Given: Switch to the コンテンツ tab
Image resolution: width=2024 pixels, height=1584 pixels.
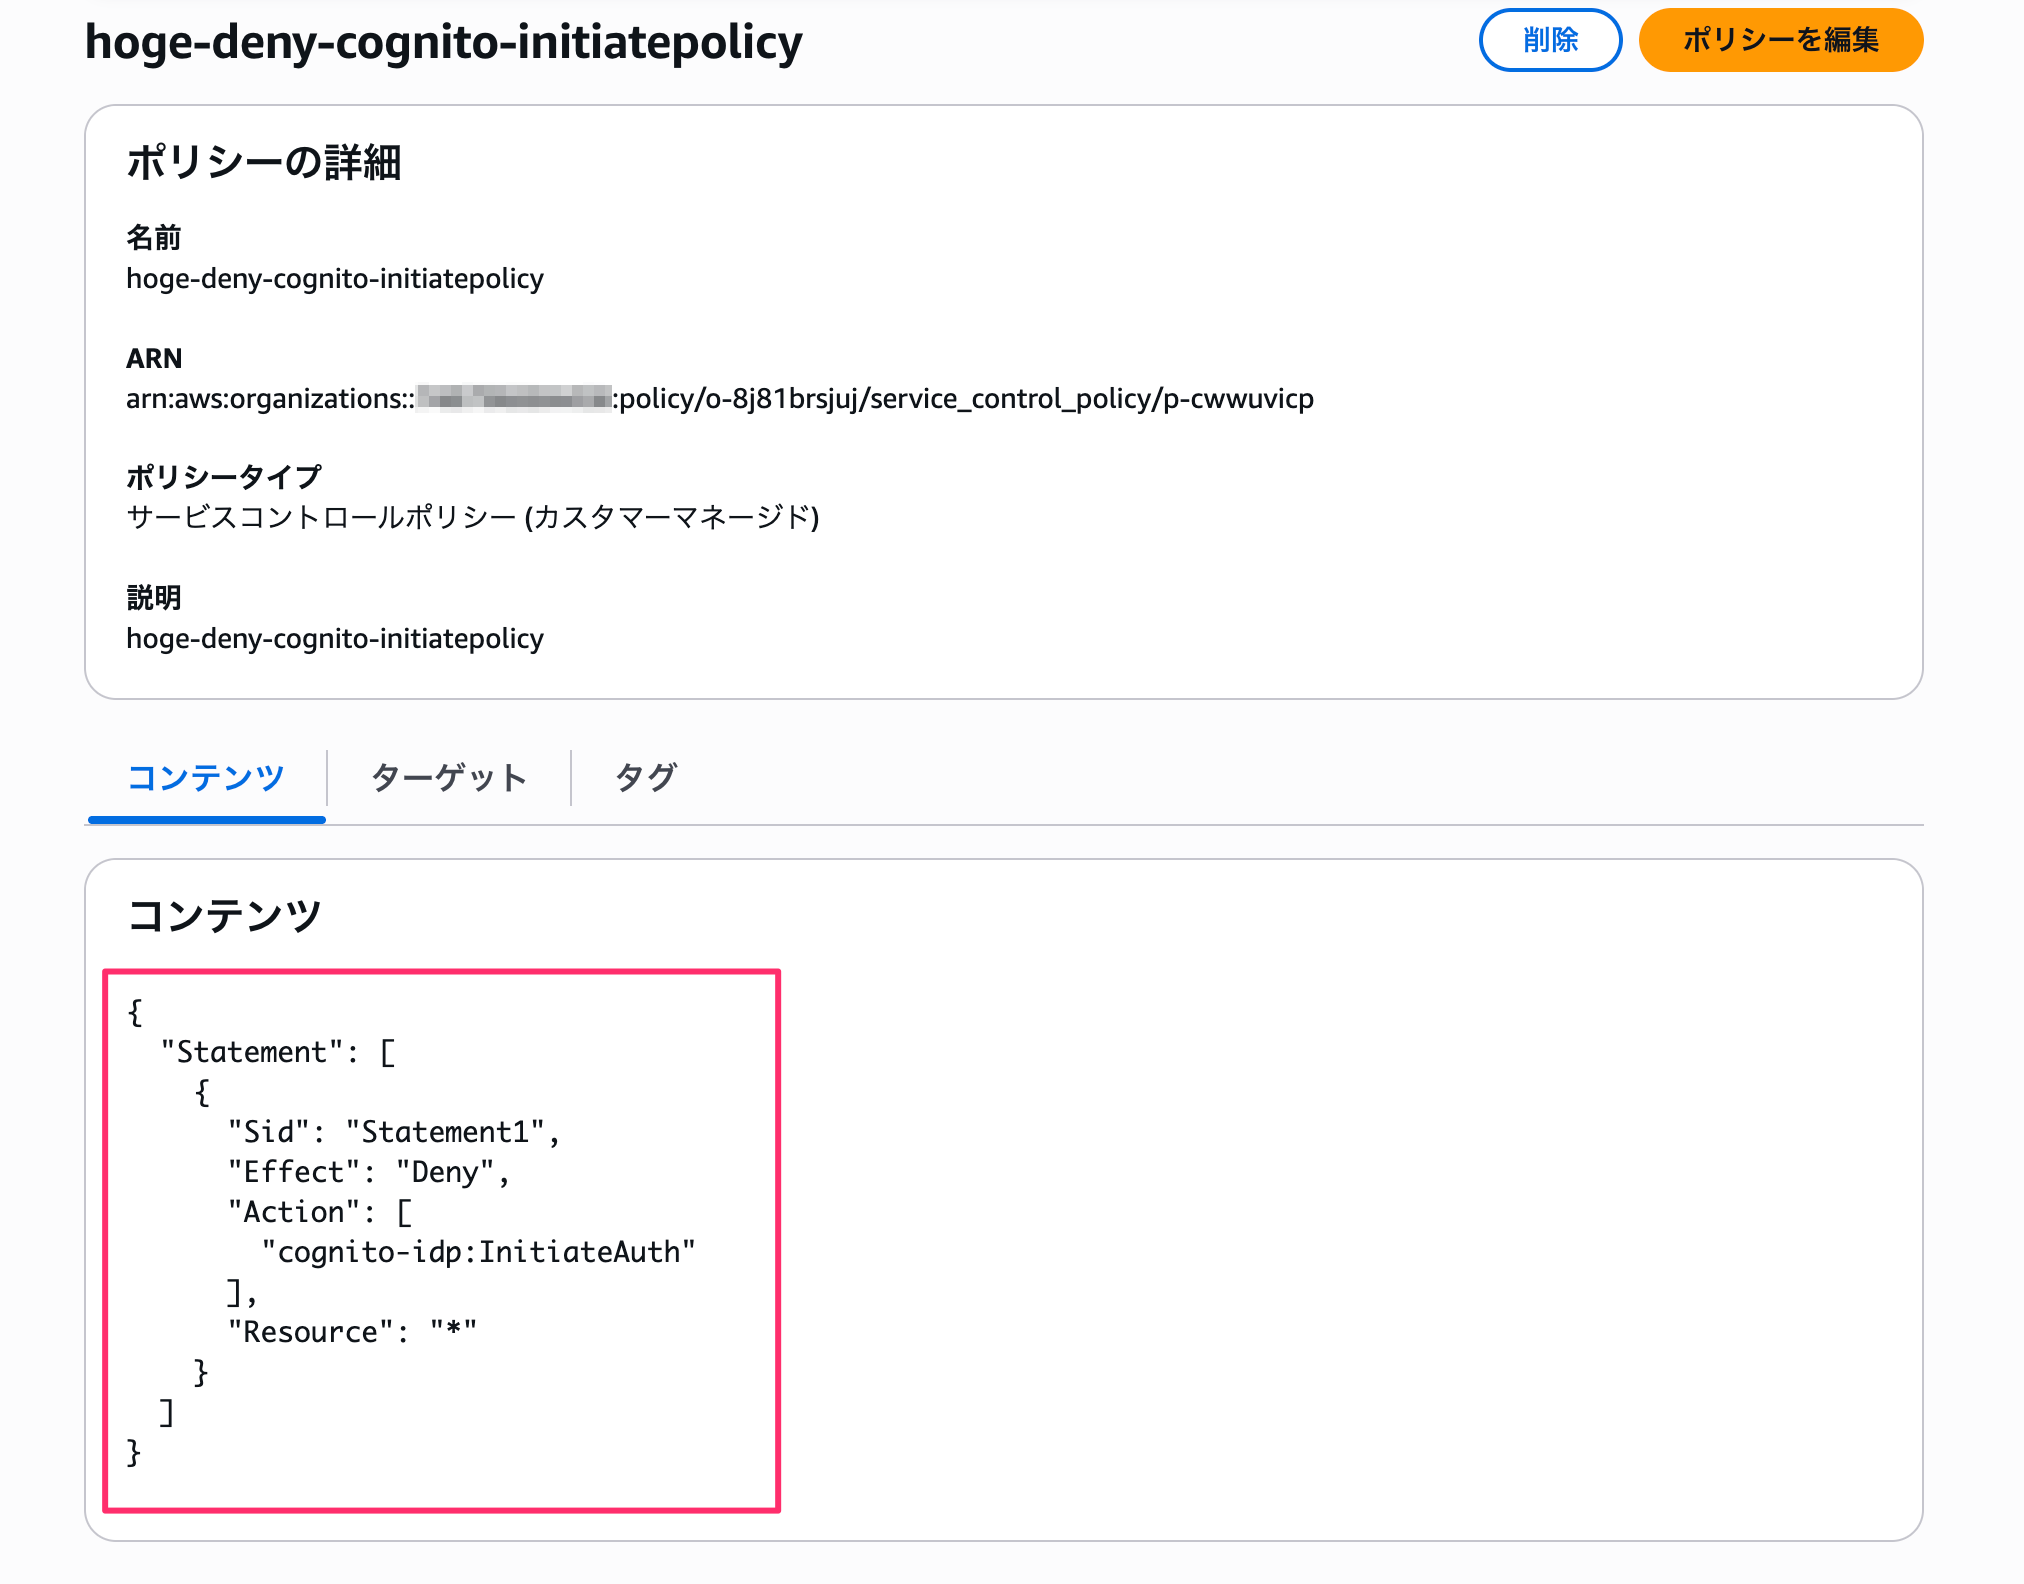Looking at the screenshot, I should point(206,777).
